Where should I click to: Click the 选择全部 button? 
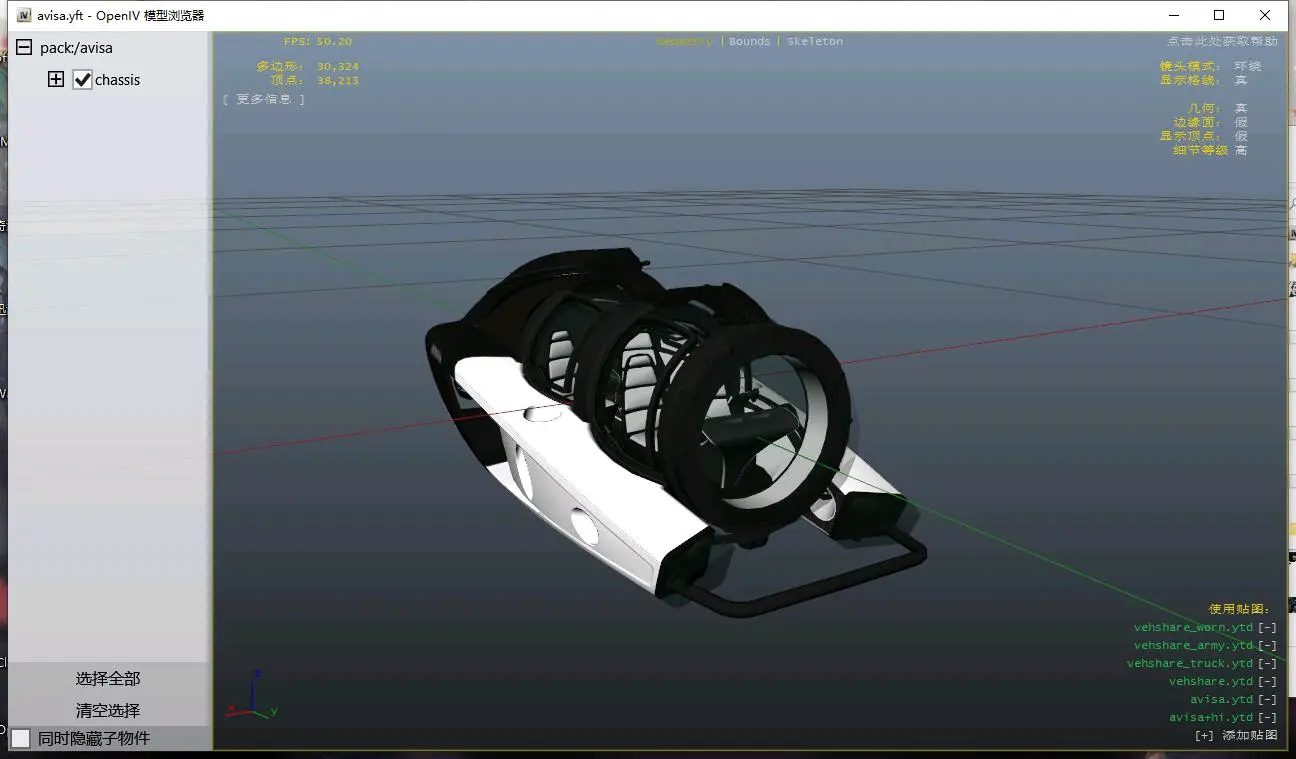tap(108, 678)
